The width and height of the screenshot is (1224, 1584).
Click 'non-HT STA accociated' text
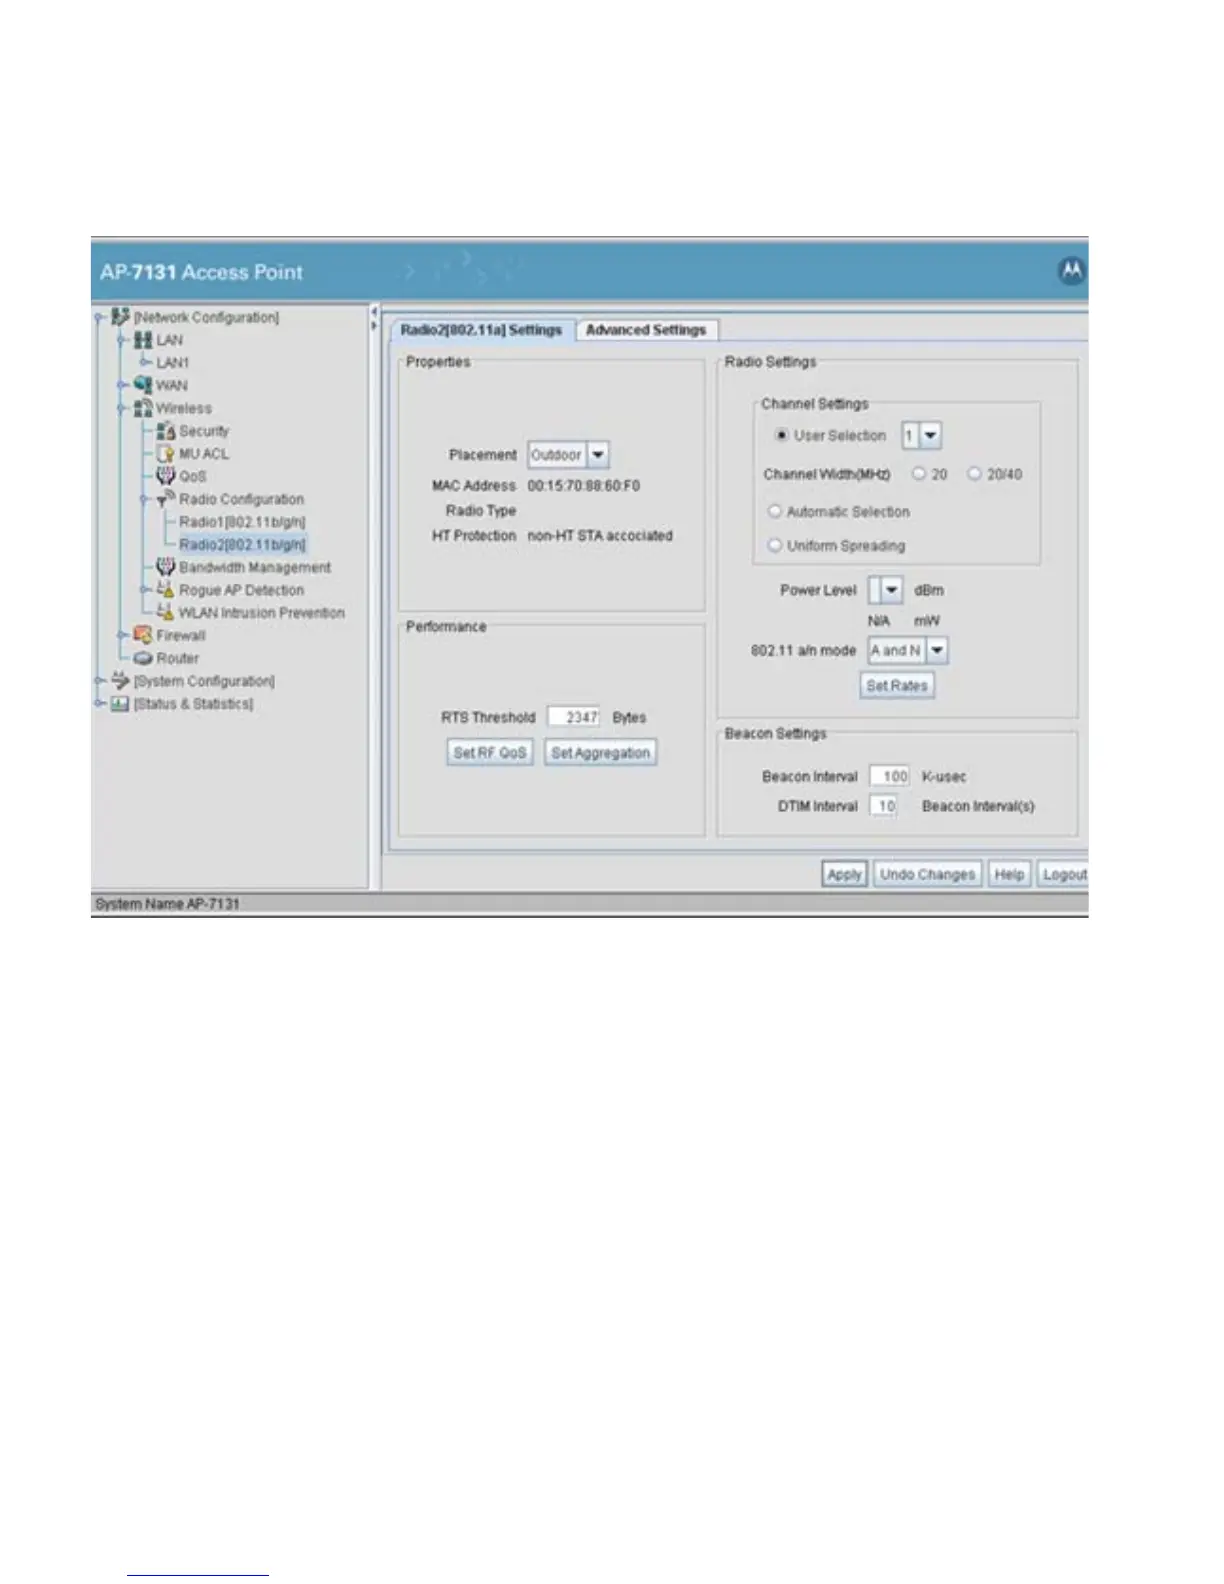pos(600,536)
